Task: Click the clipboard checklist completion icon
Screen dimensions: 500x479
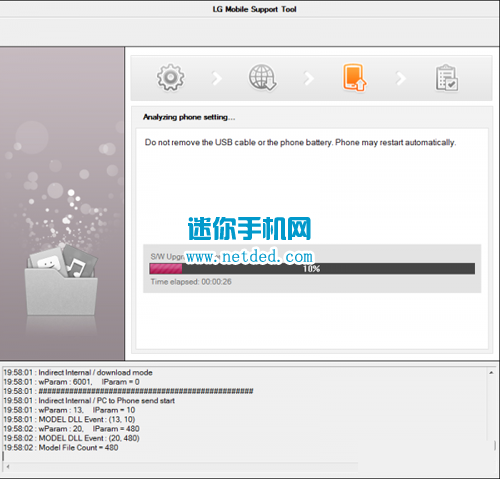Action: [447, 78]
